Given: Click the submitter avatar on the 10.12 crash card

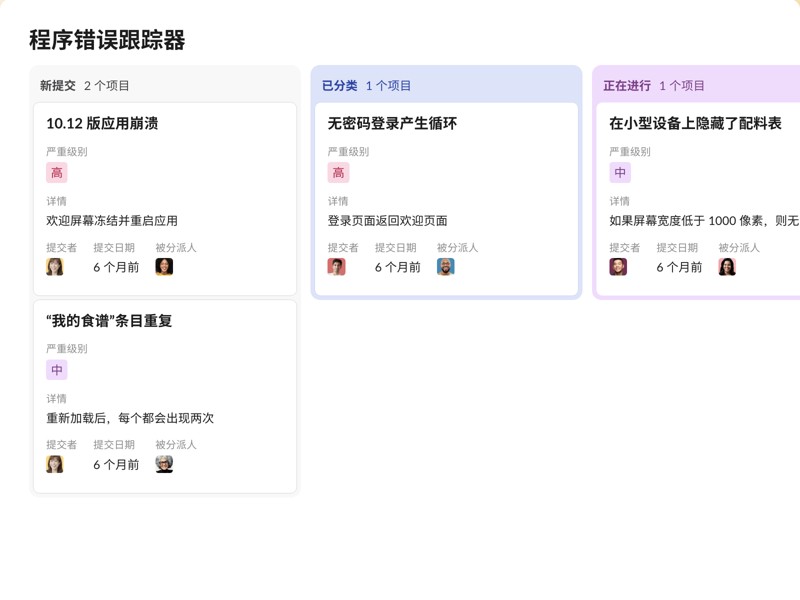Looking at the screenshot, I should point(55,267).
